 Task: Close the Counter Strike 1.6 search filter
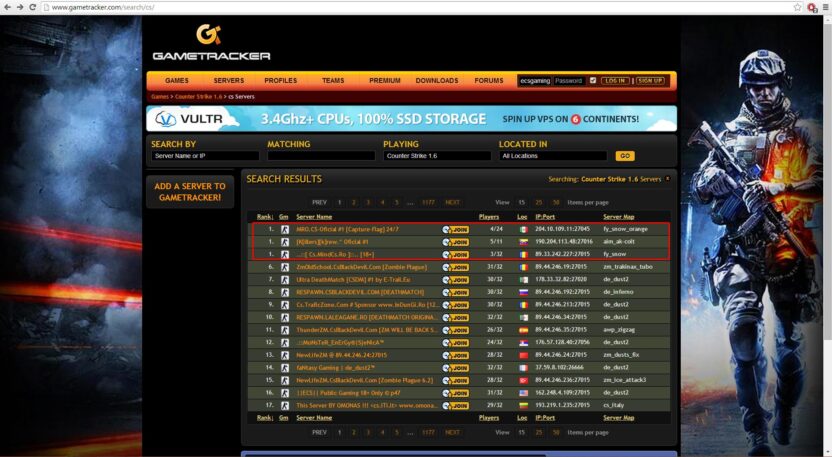(668, 179)
